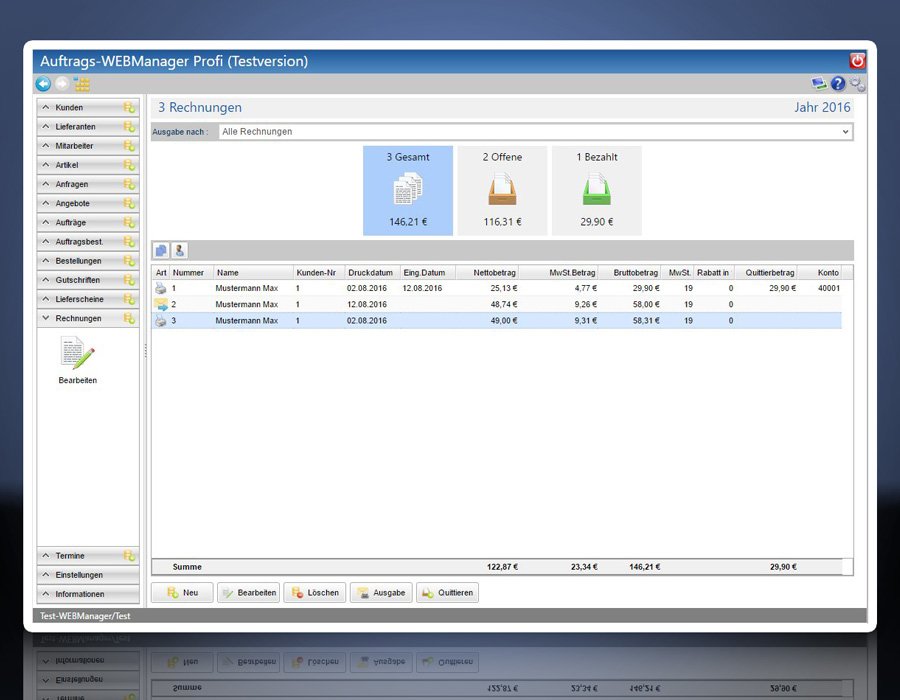Click the red power button icon

[x=857, y=61]
